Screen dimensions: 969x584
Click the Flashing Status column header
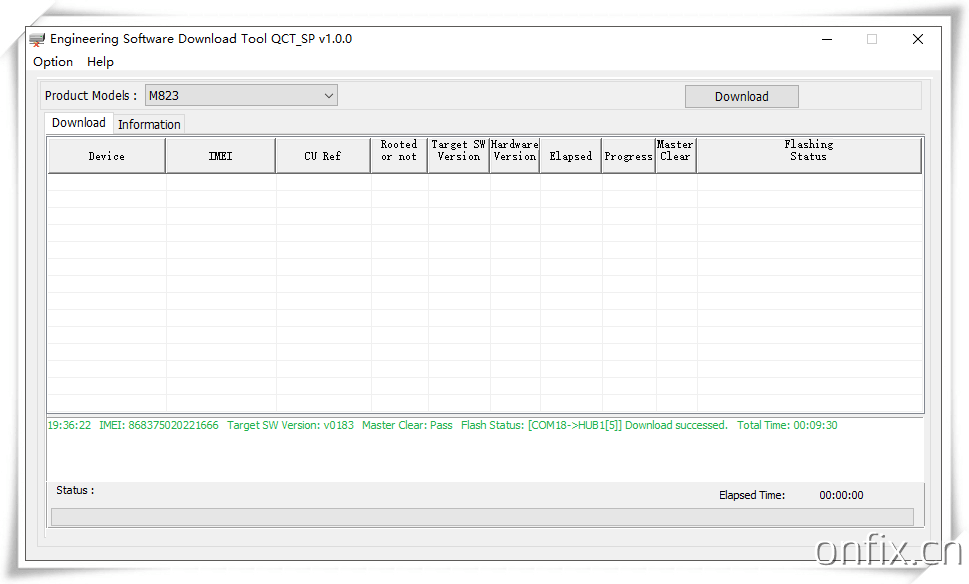click(808, 151)
